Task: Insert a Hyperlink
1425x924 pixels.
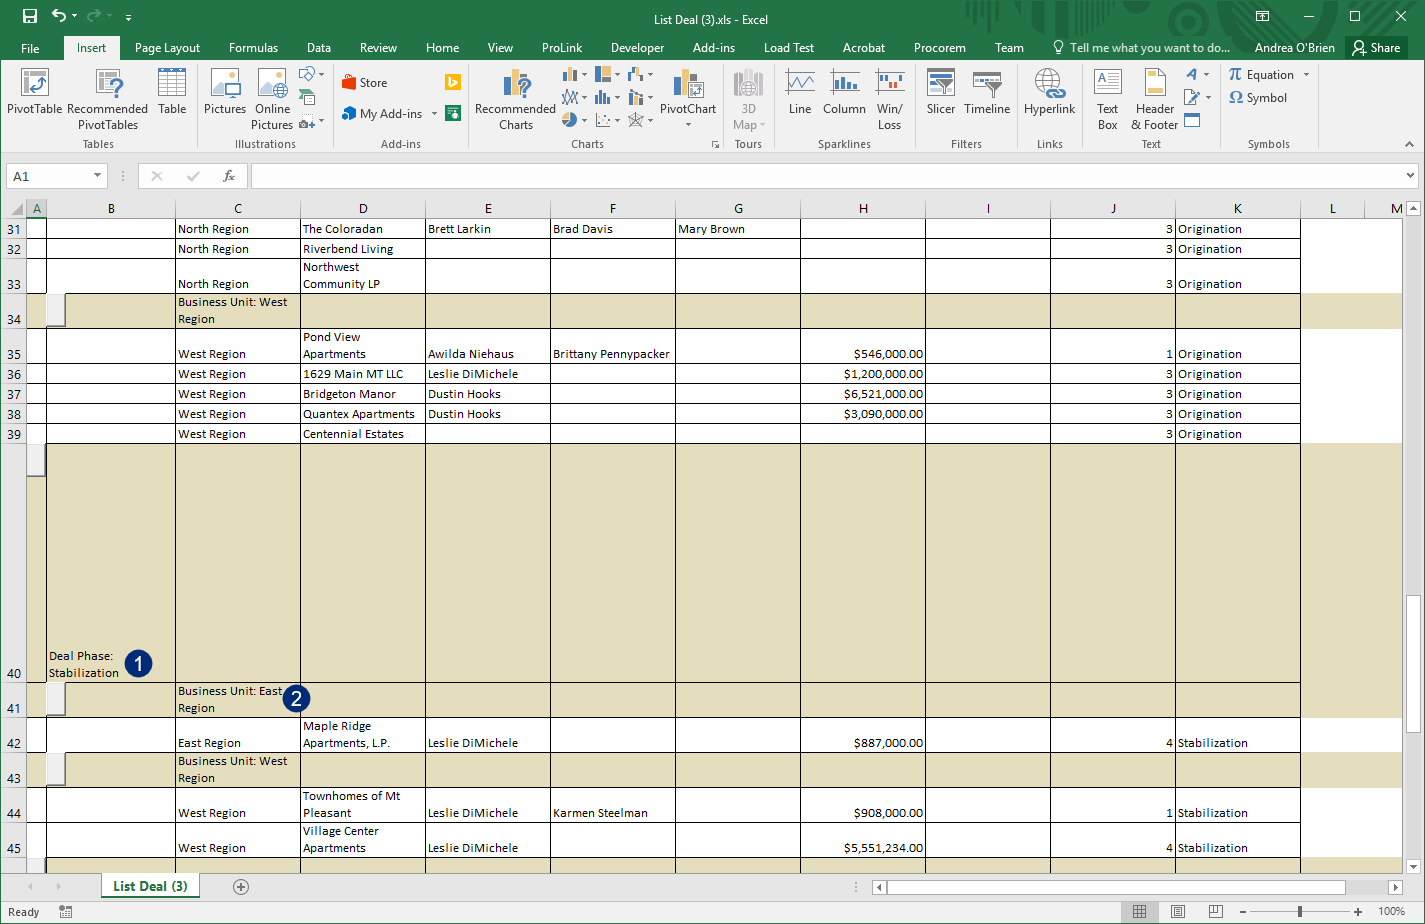Action: coord(1049,92)
